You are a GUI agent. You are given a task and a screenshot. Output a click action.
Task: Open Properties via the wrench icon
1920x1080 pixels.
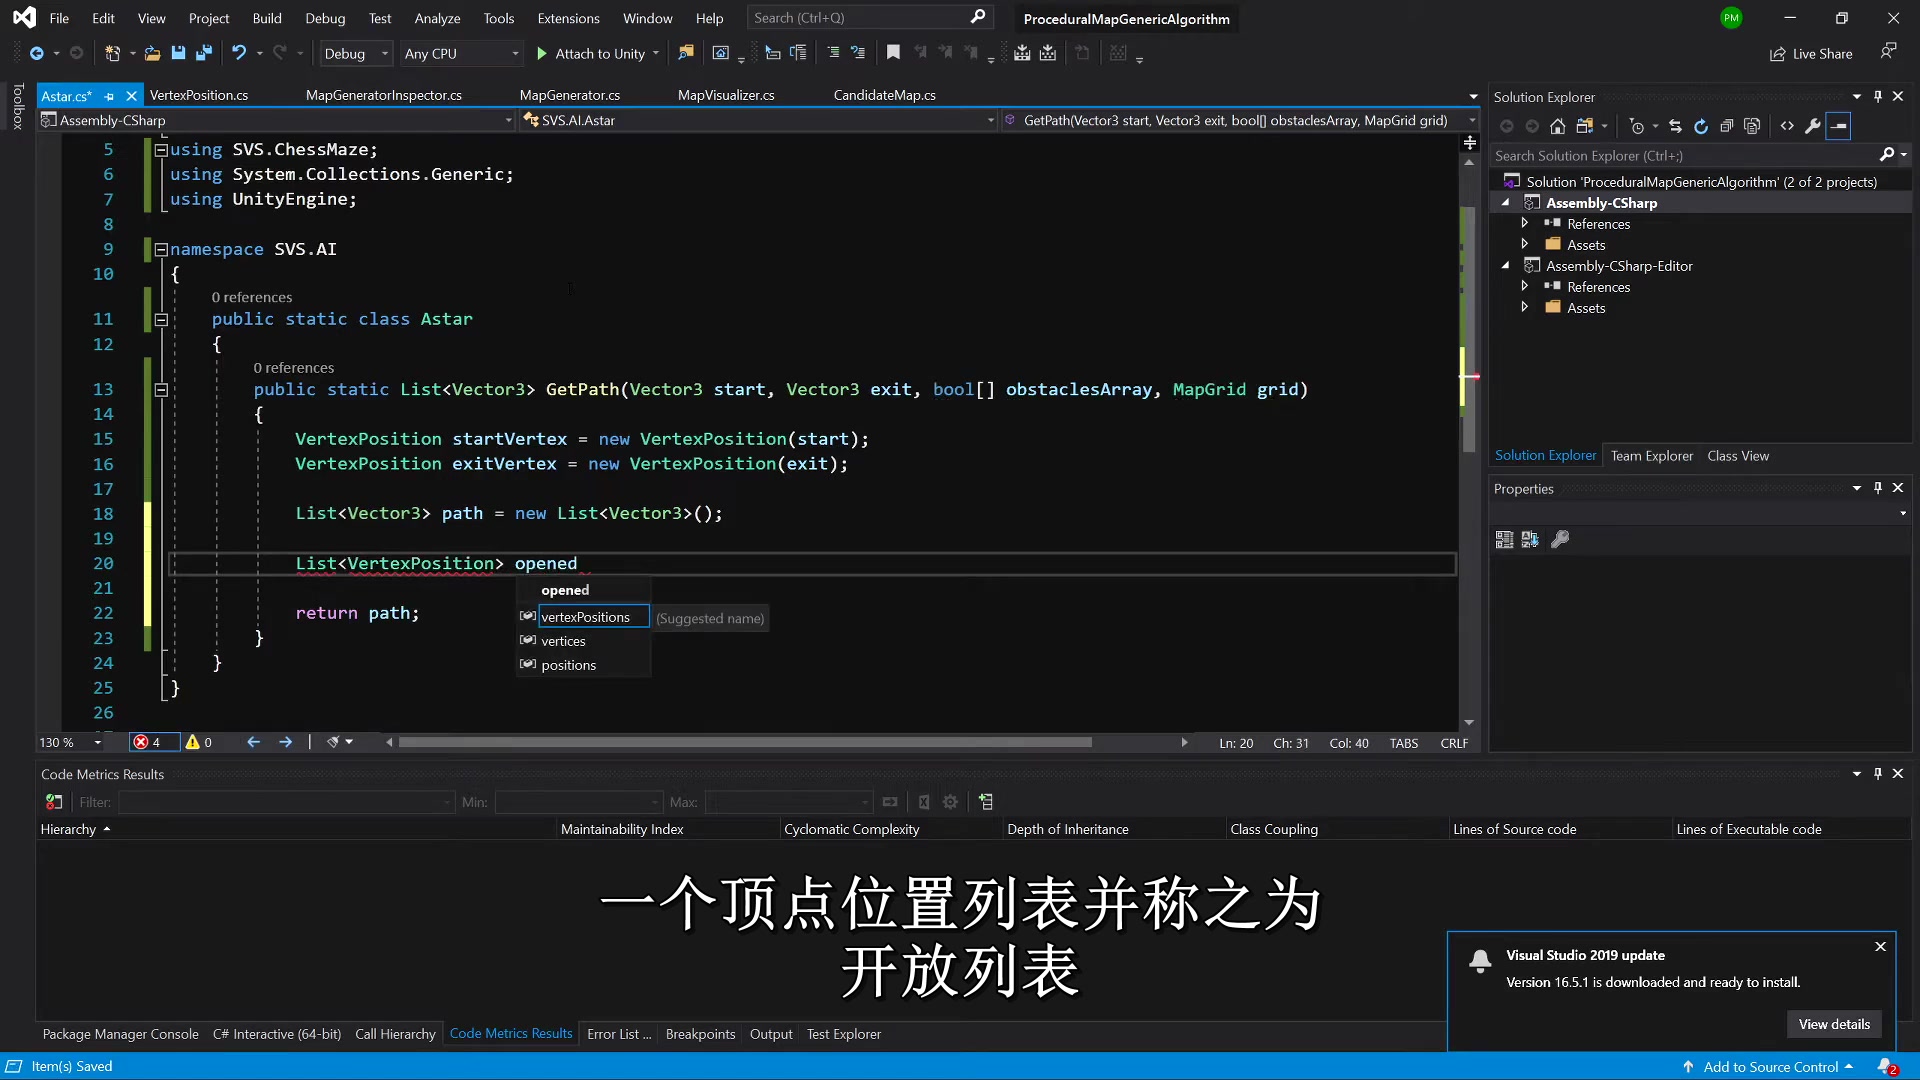point(1813,127)
